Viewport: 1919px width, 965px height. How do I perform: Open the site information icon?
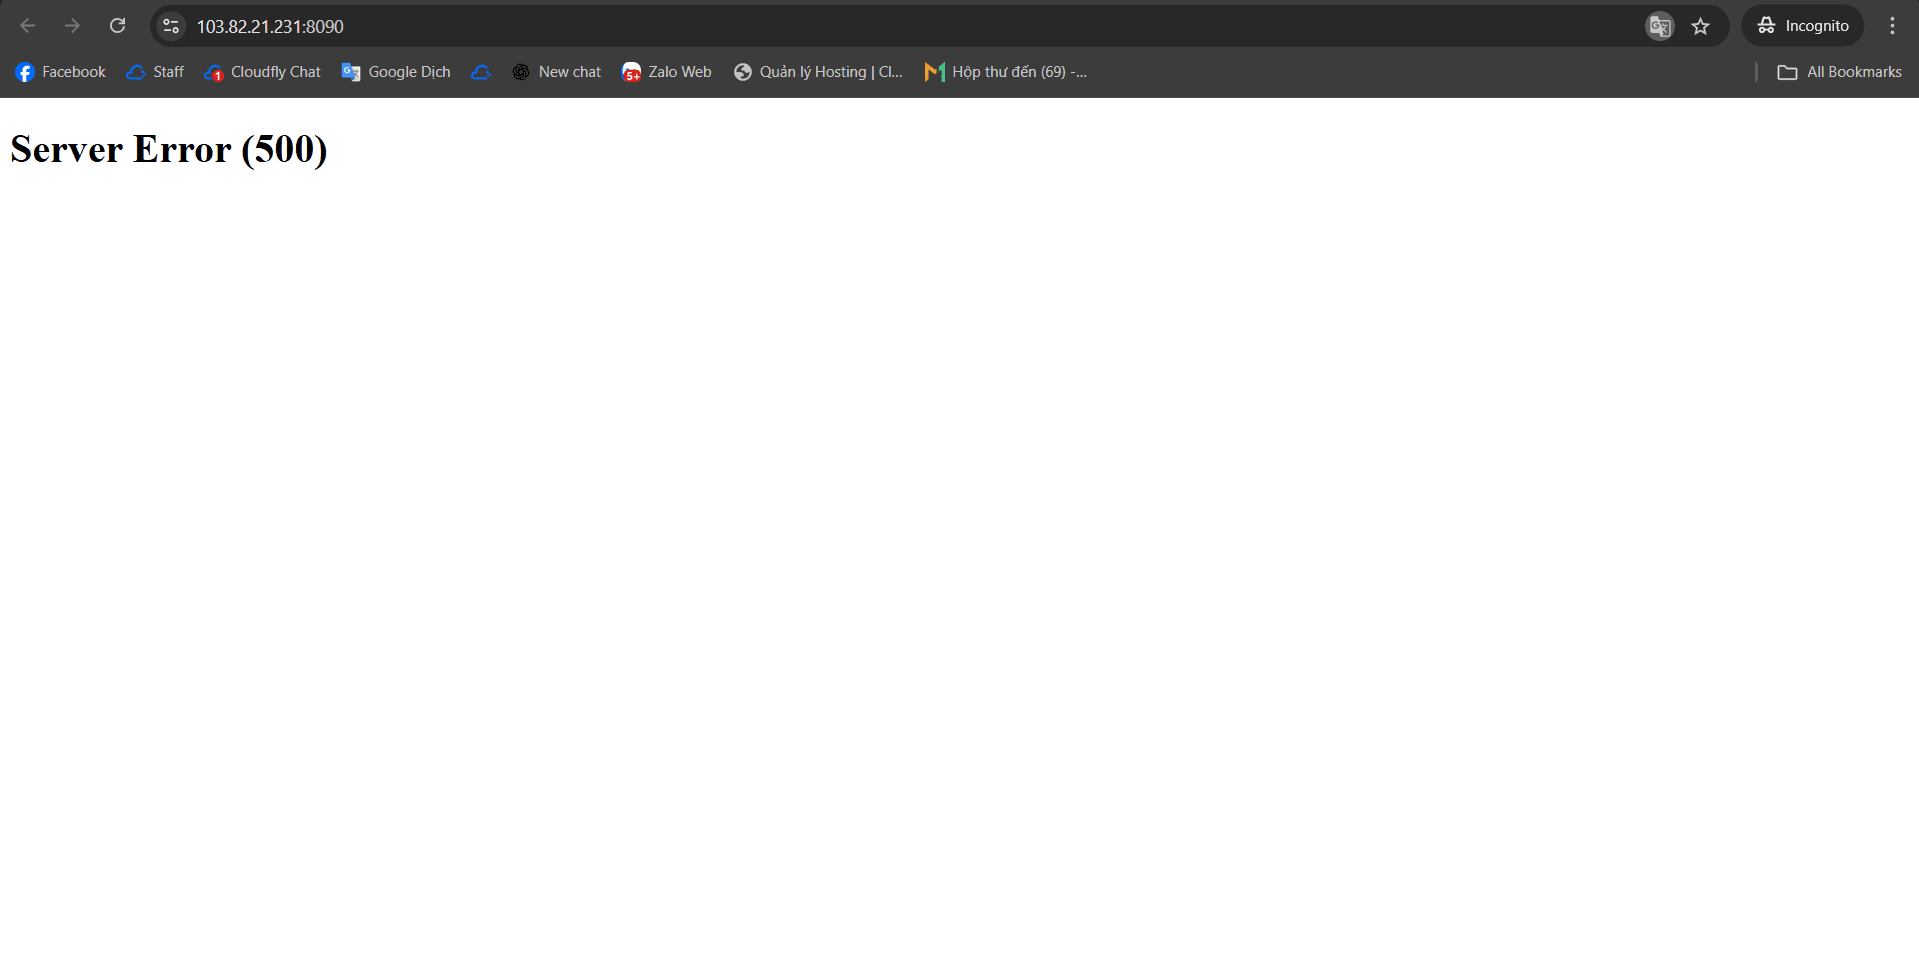pyautogui.click(x=171, y=26)
